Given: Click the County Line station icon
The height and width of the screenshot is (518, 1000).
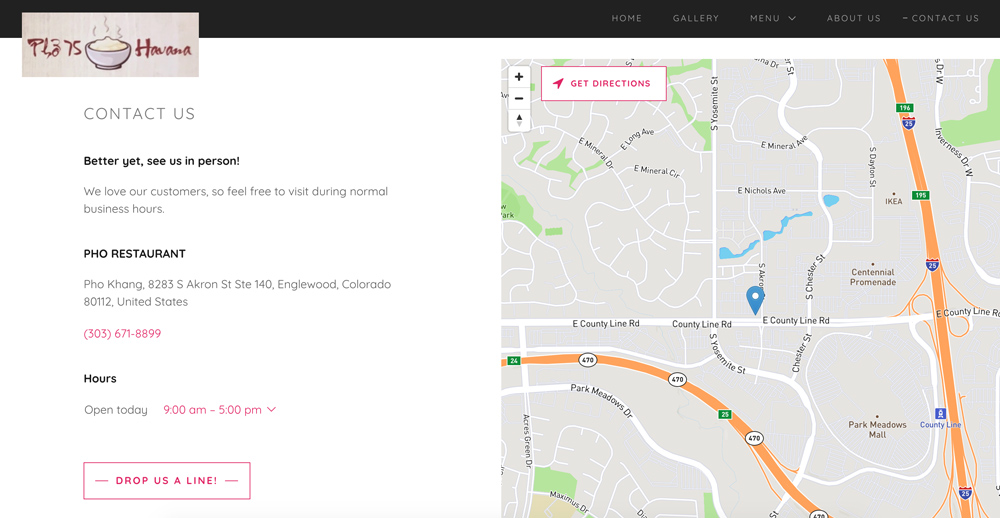Looking at the screenshot, I should click(x=939, y=413).
